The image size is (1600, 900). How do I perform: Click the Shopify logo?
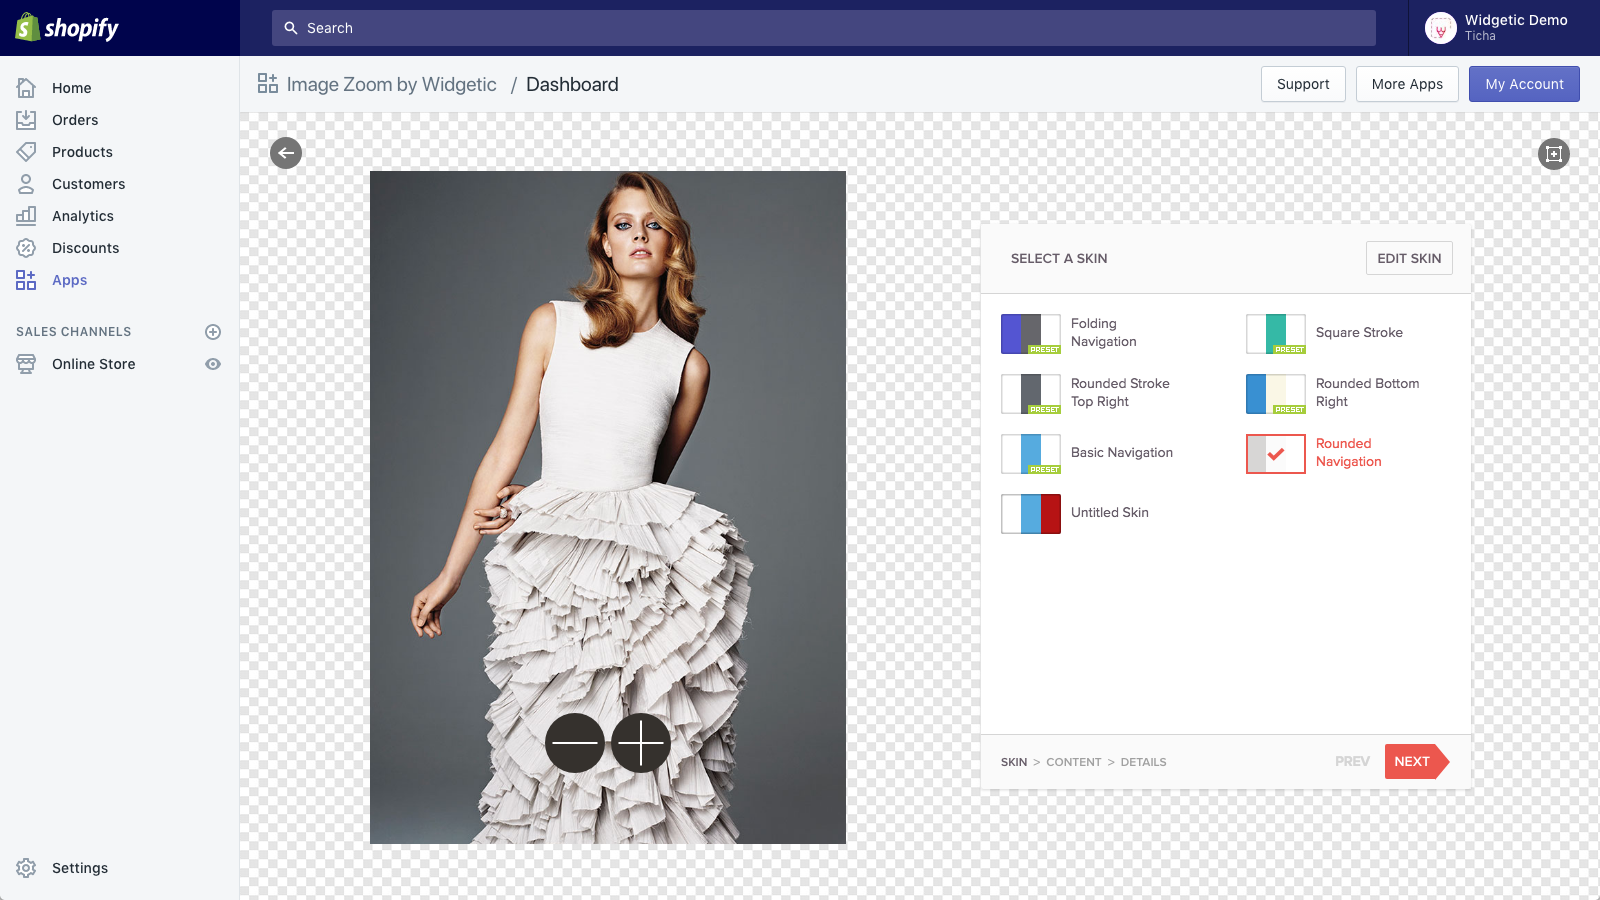click(x=67, y=28)
